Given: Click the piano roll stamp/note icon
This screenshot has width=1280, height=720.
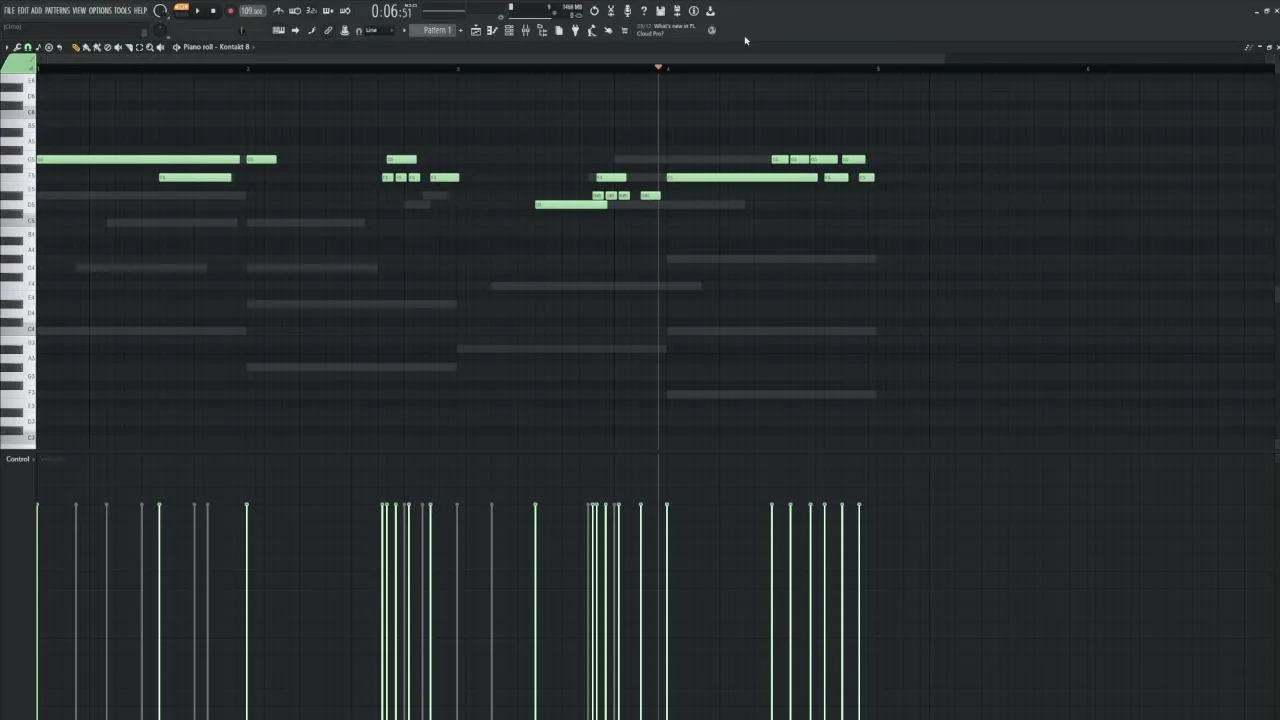Looking at the screenshot, I should click(x=38, y=47).
